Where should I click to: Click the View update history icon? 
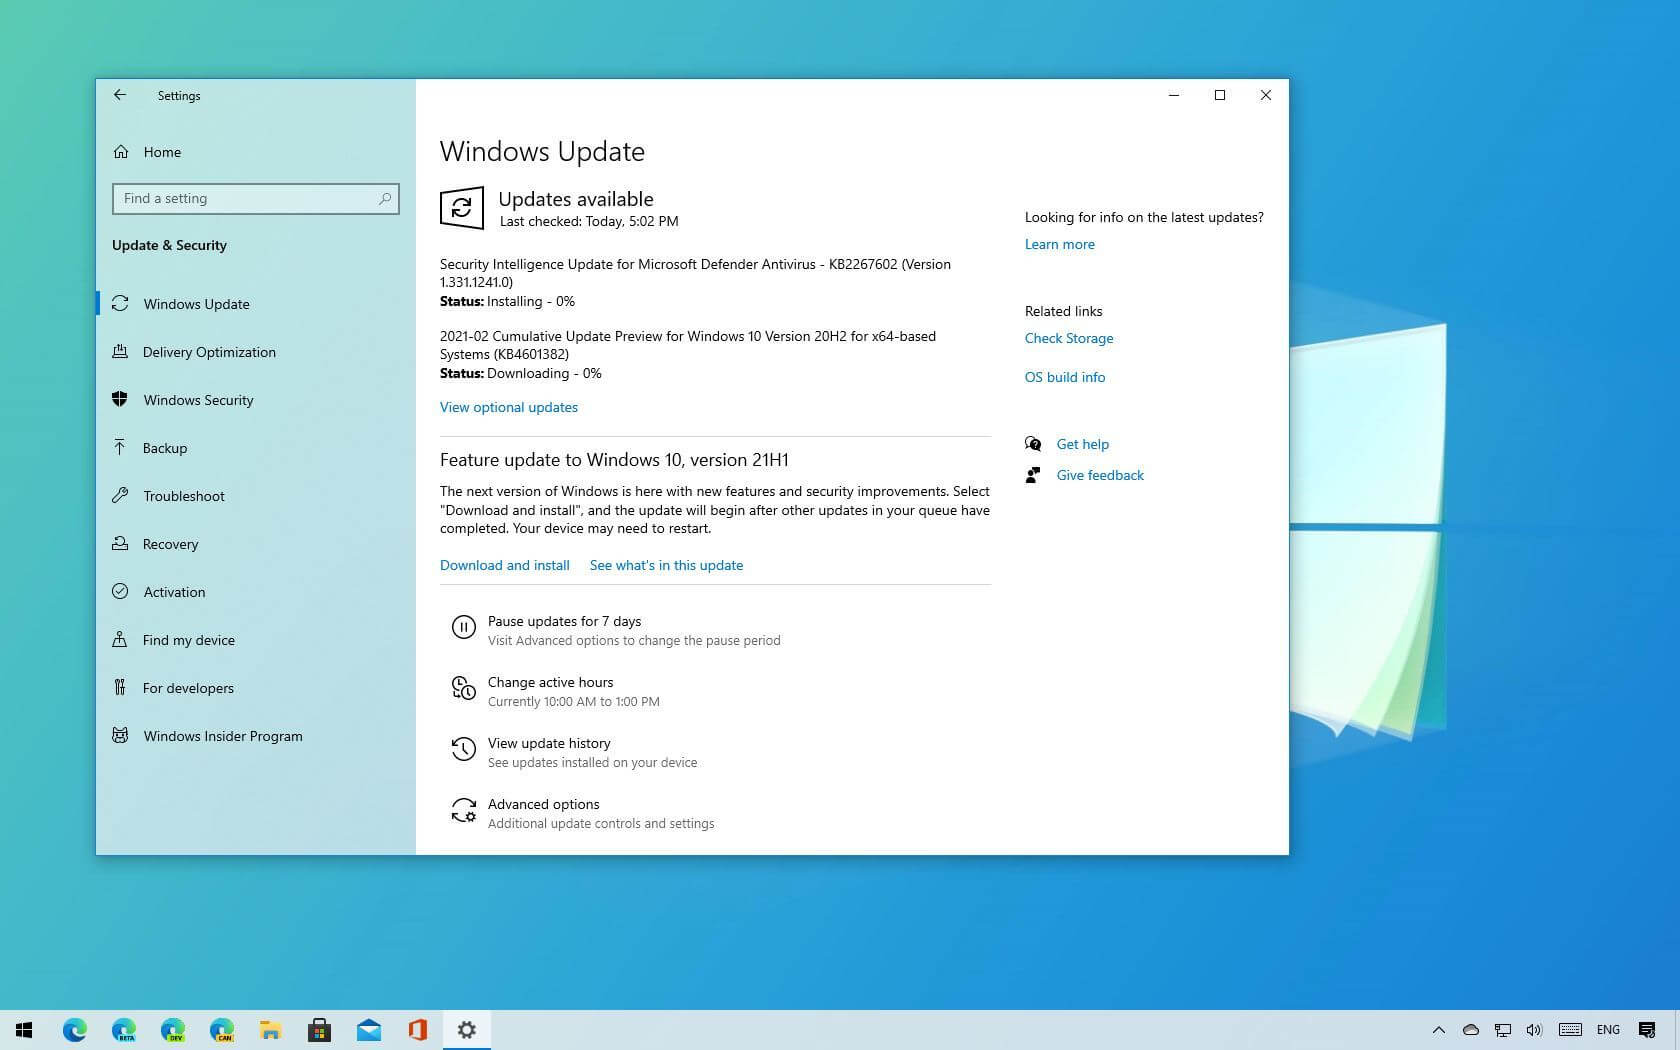(463, 749)
